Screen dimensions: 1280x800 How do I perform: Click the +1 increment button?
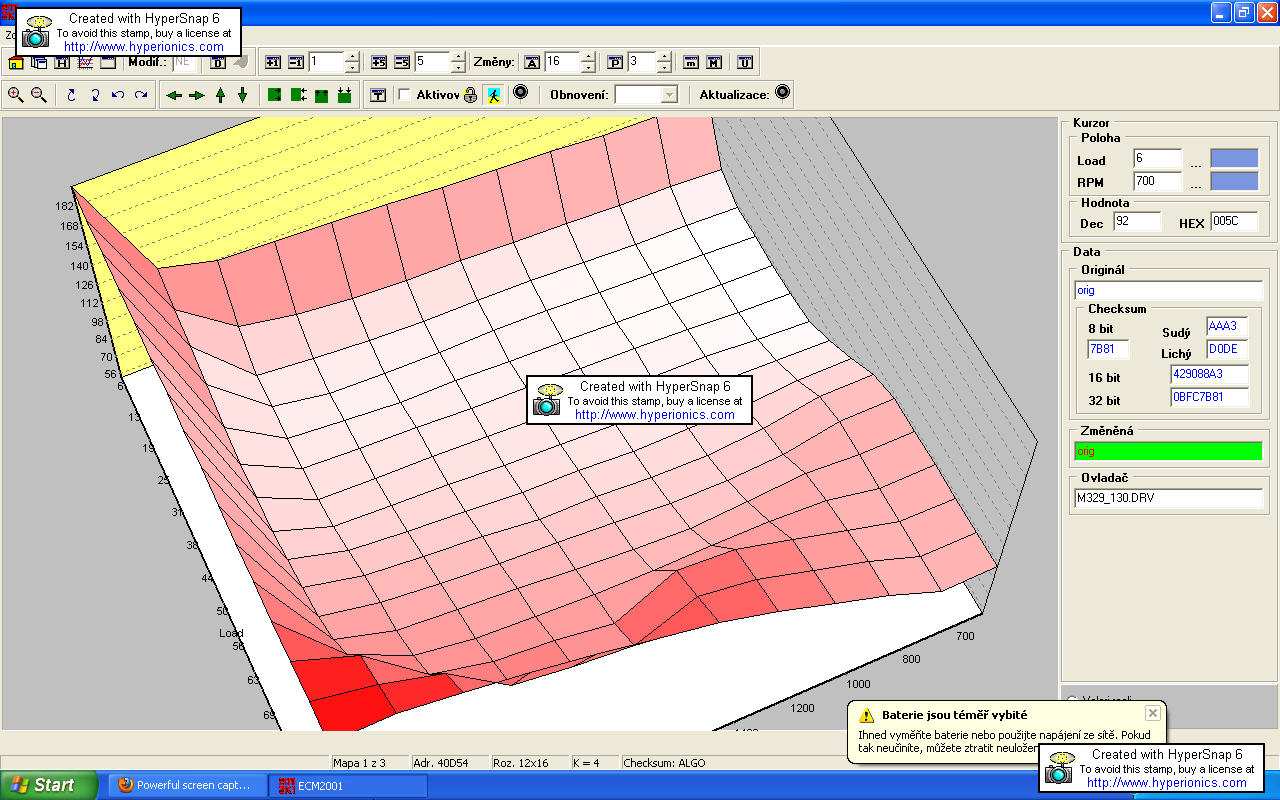[x=273, y=62]
